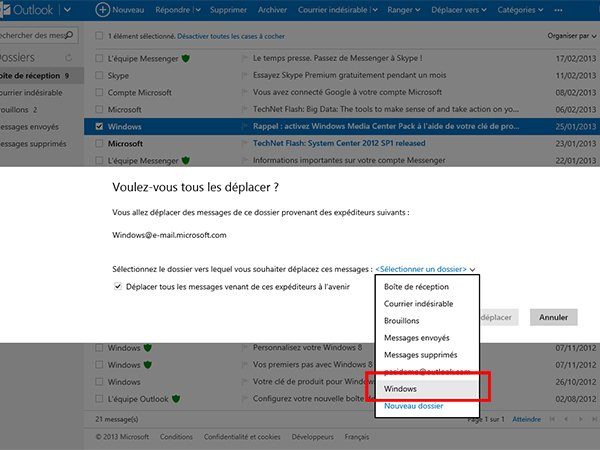Screen dimensions: 600x450
Task: Open the Organiser par sort dropdown
Action: point(572,36)
